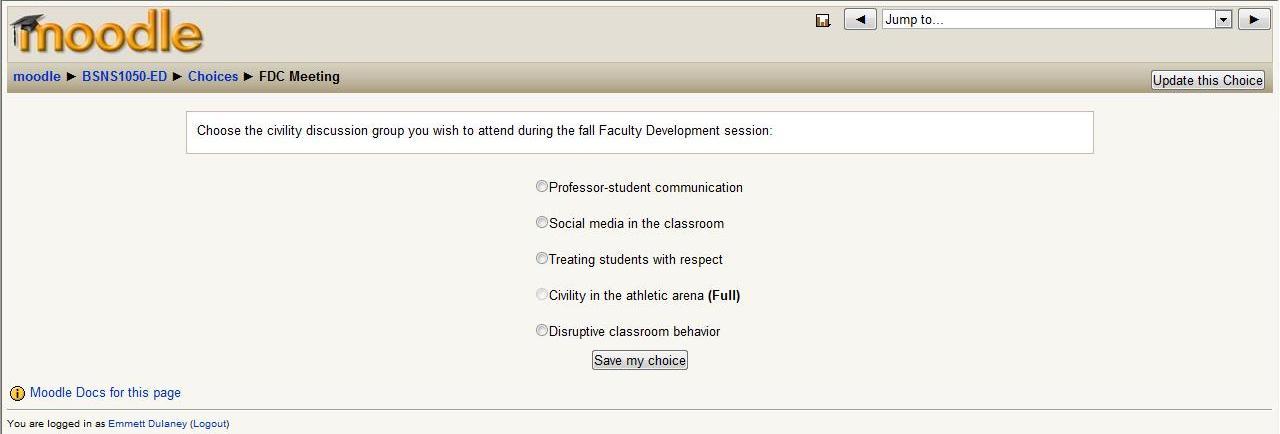Viewport: 1280px width, 434px height.
Task: Pick Disruptive classroom behavior radio button
Action: 542,331
